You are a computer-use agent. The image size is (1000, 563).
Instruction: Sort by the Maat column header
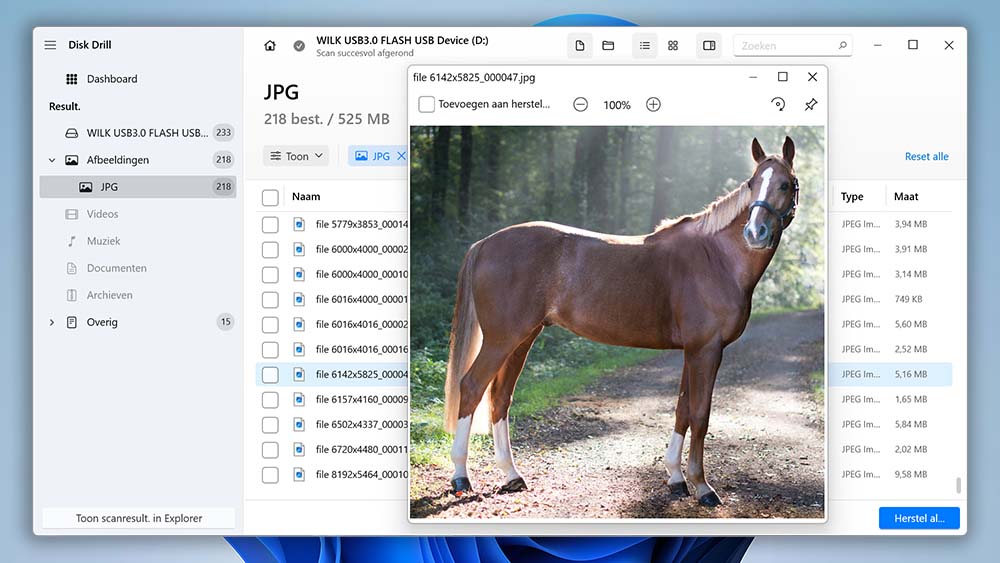(x=906, y=197)
